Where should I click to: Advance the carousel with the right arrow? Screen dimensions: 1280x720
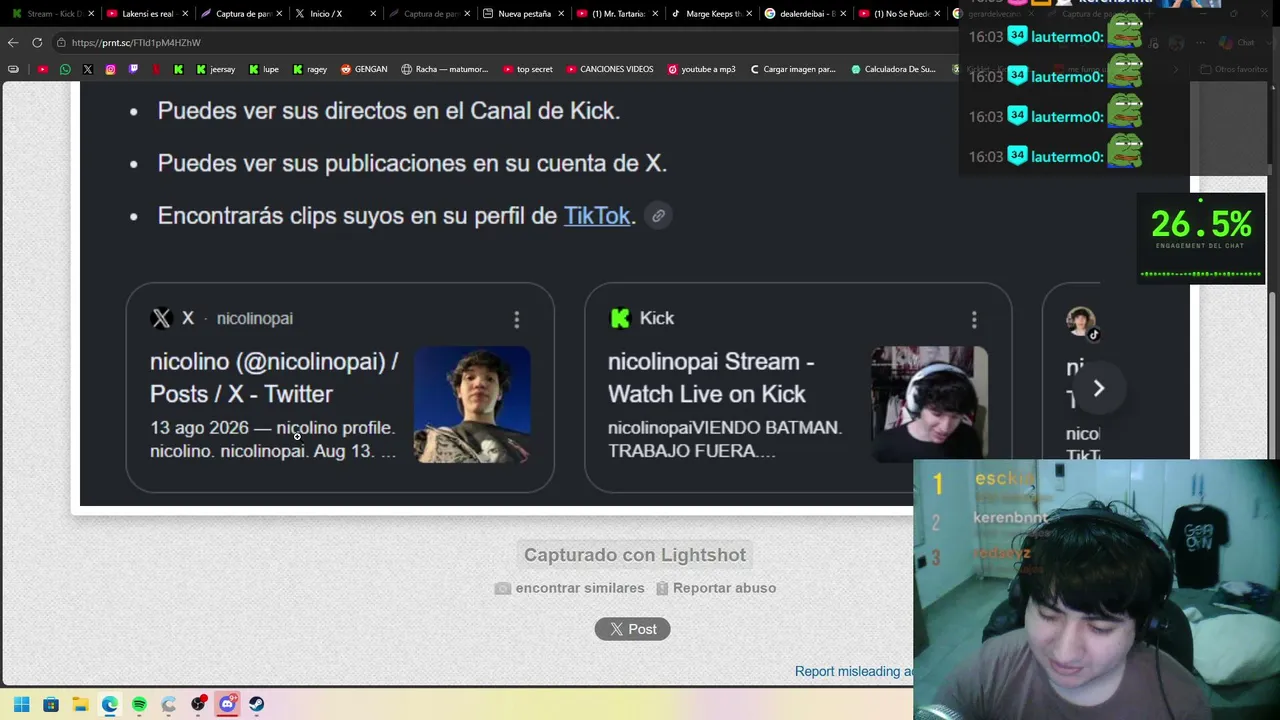coord(1098,388)
